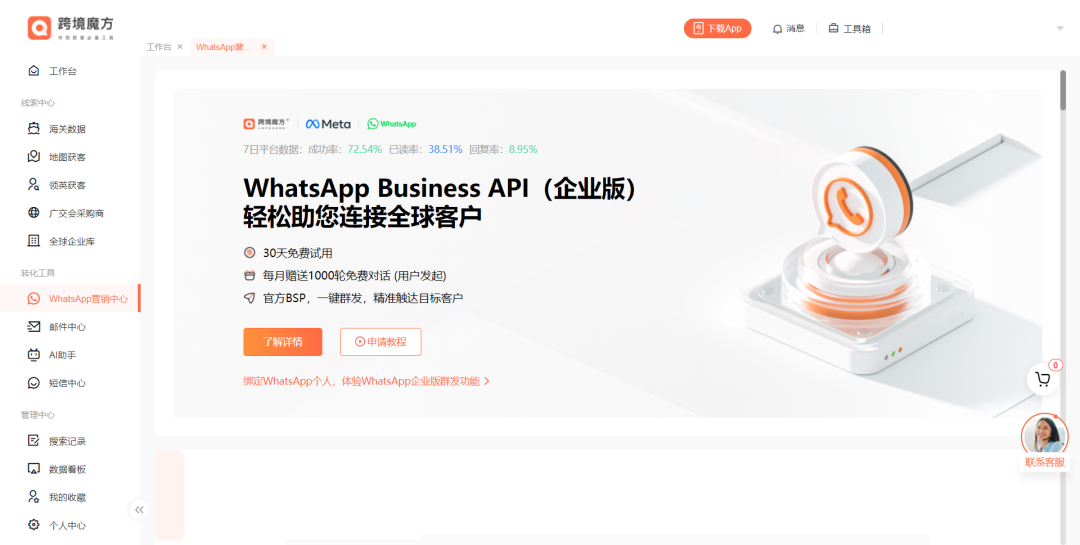This screenshot has height=545, width=1080.
Task: Open the account dropdown arrow at top right
Action: click(x=1060, y=28)
